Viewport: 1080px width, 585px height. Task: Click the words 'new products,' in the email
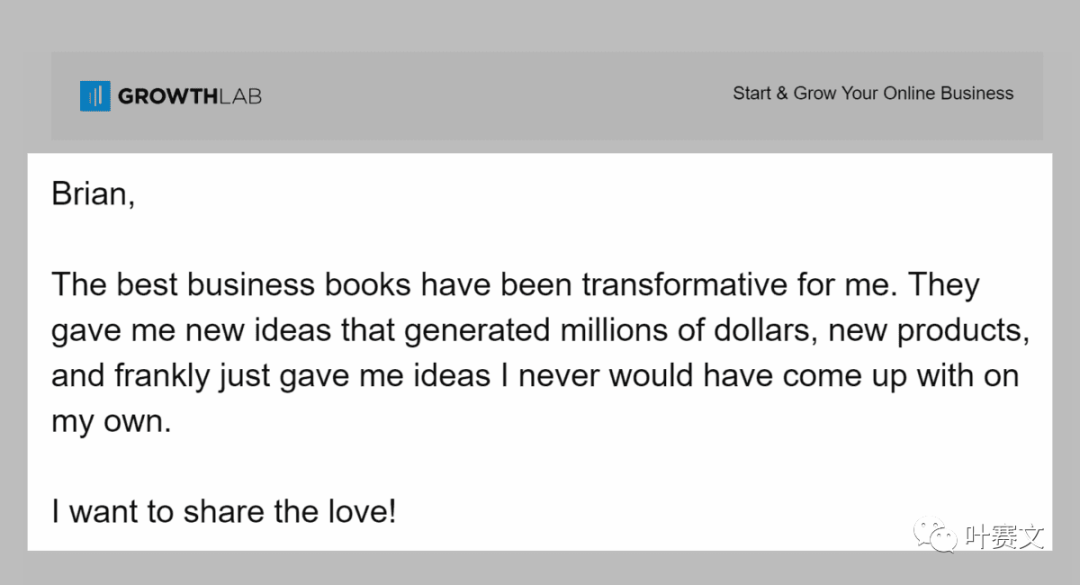pyautogui.click(x=928, y=331)
